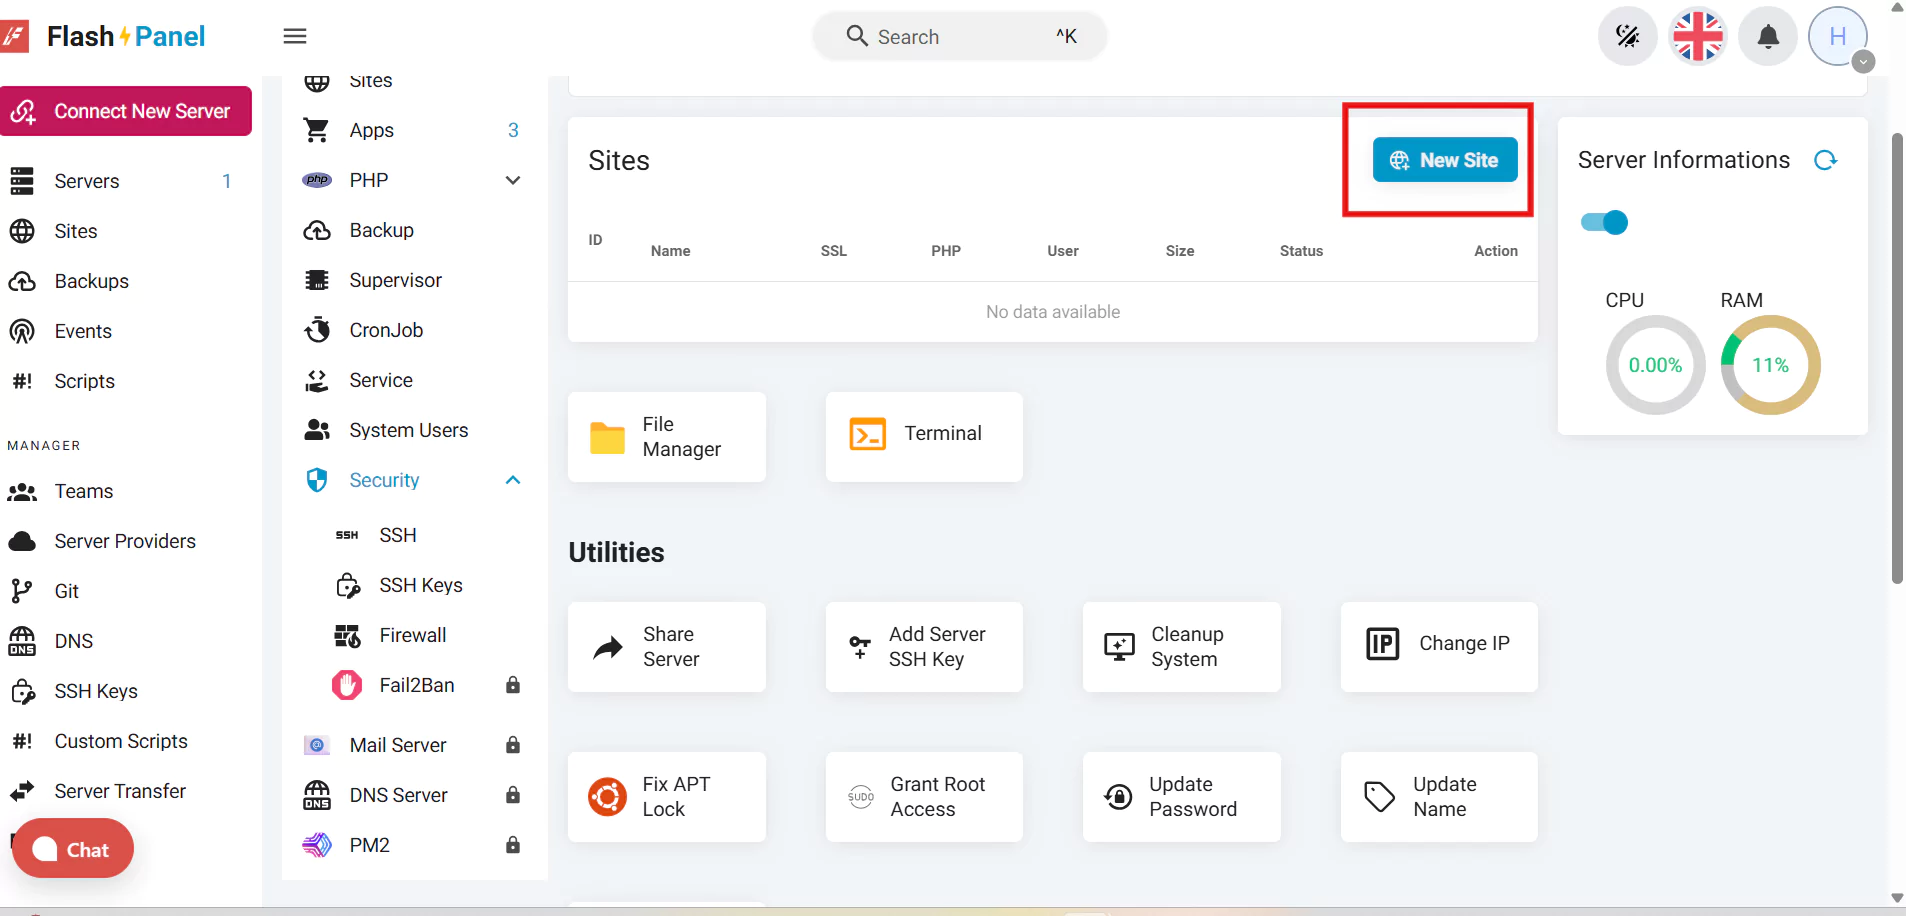Refresh Server Informations with the reload icon
This screenshot has width=1906, height=916.
tap(1825, 161)
